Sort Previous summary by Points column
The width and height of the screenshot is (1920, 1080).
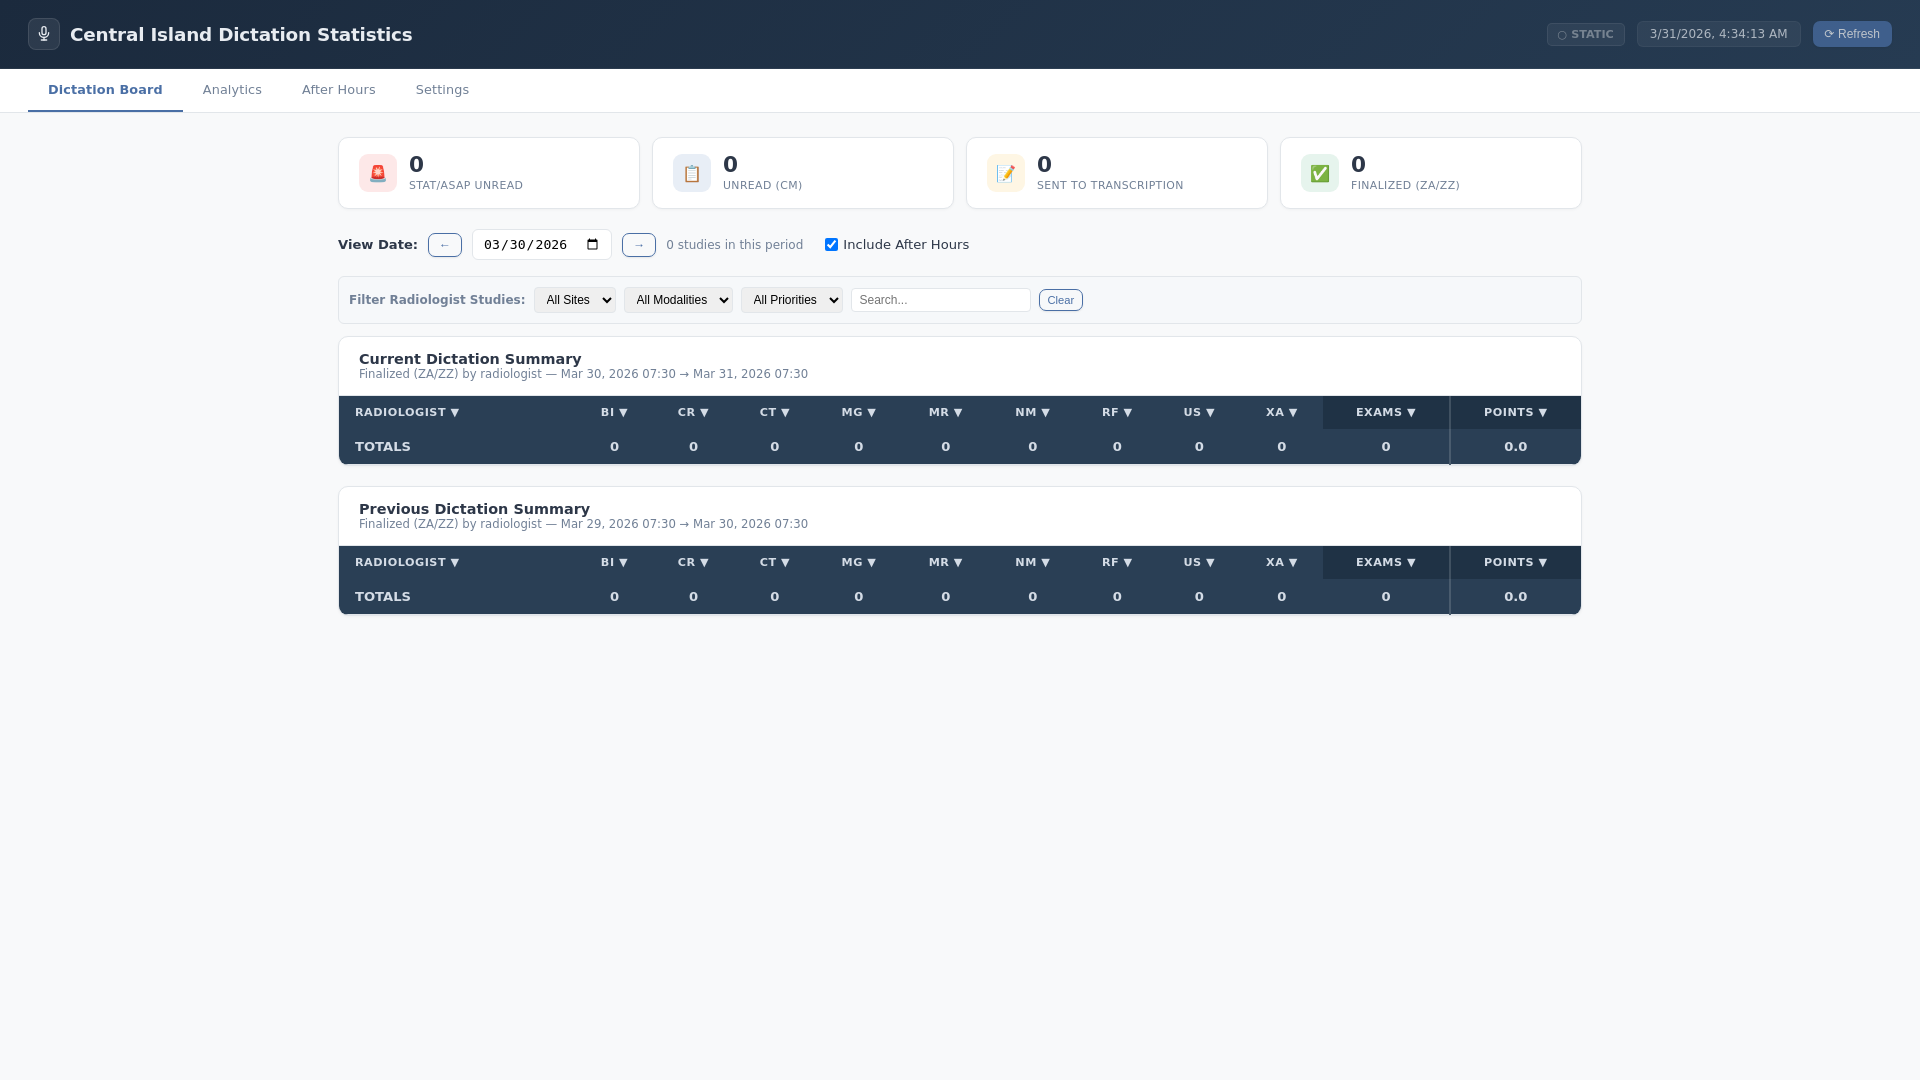(1516, 562)
